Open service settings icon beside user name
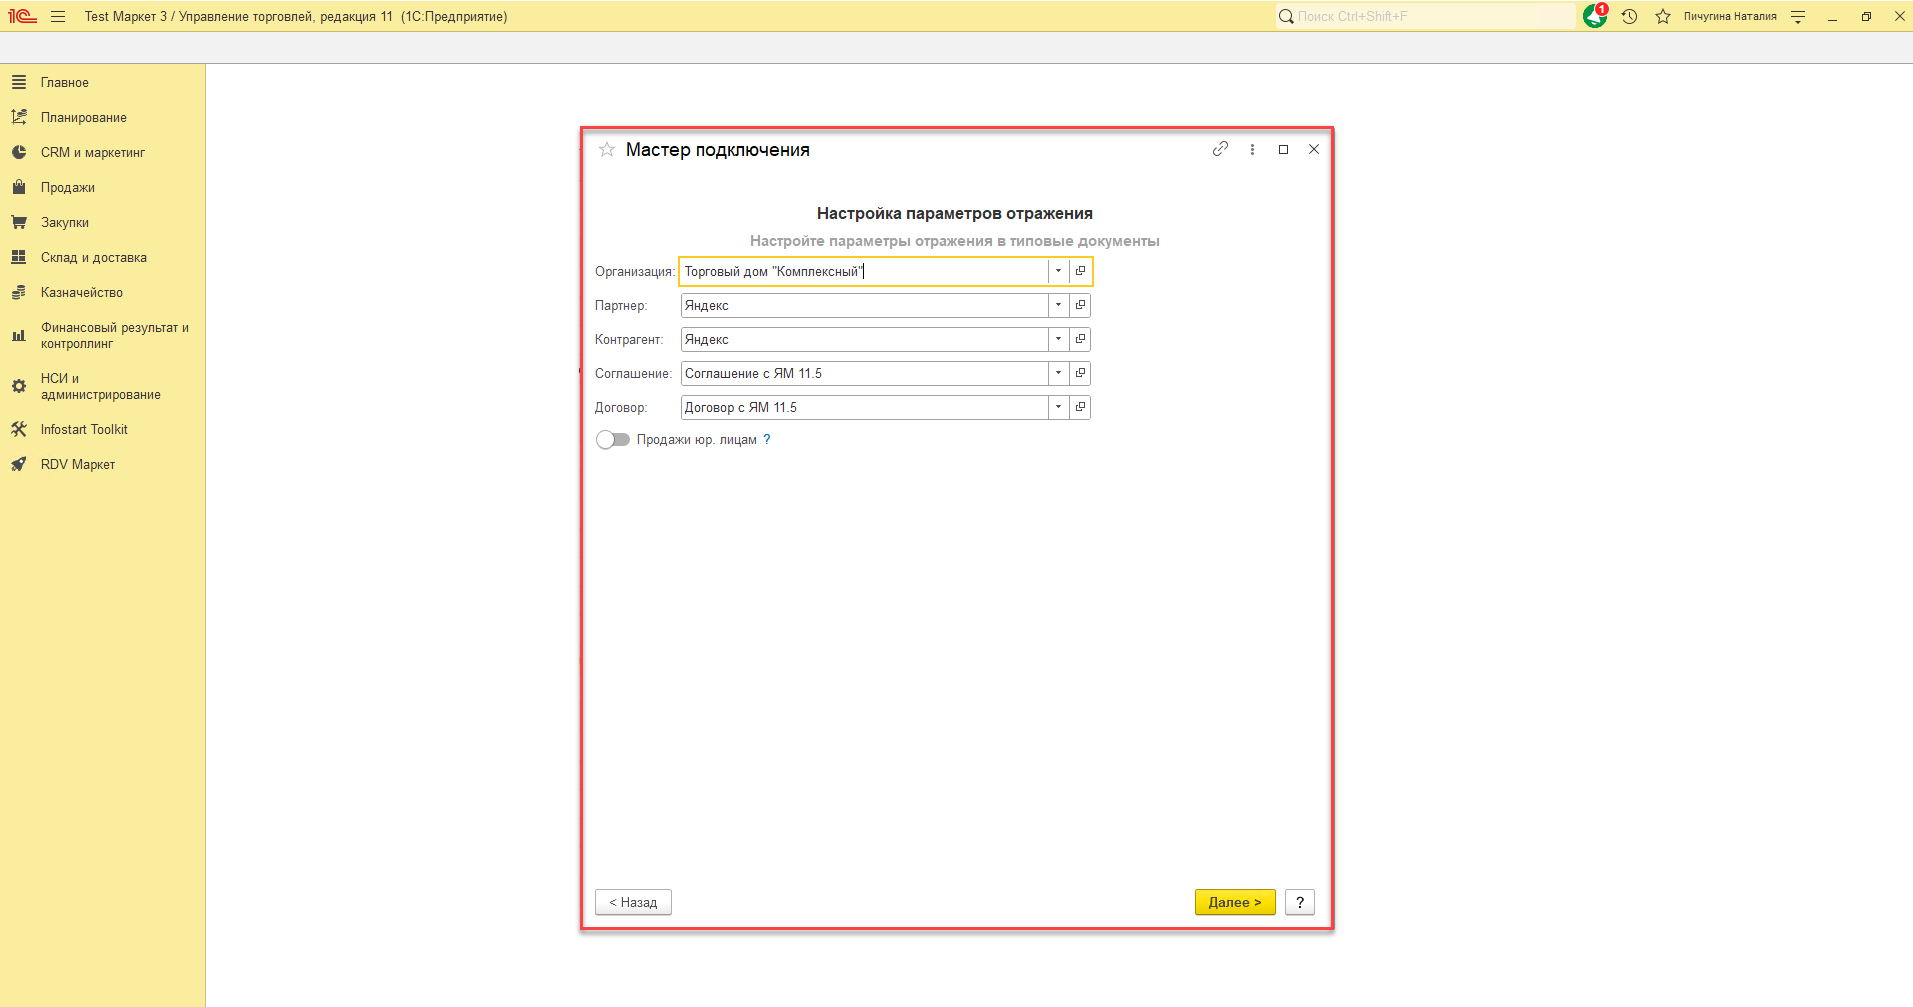 [1798, 16]
